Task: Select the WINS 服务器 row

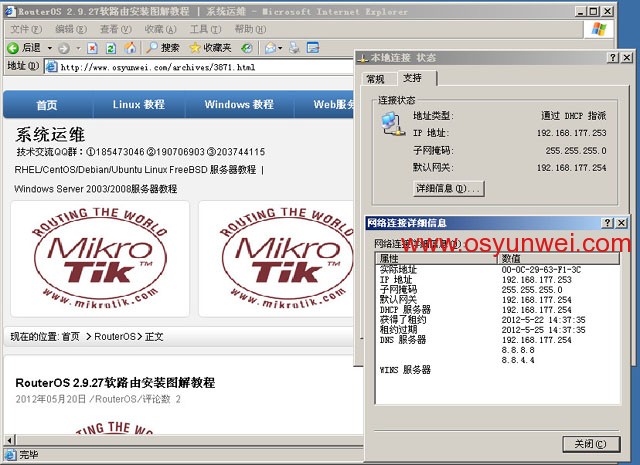Action: coord(497,370)
